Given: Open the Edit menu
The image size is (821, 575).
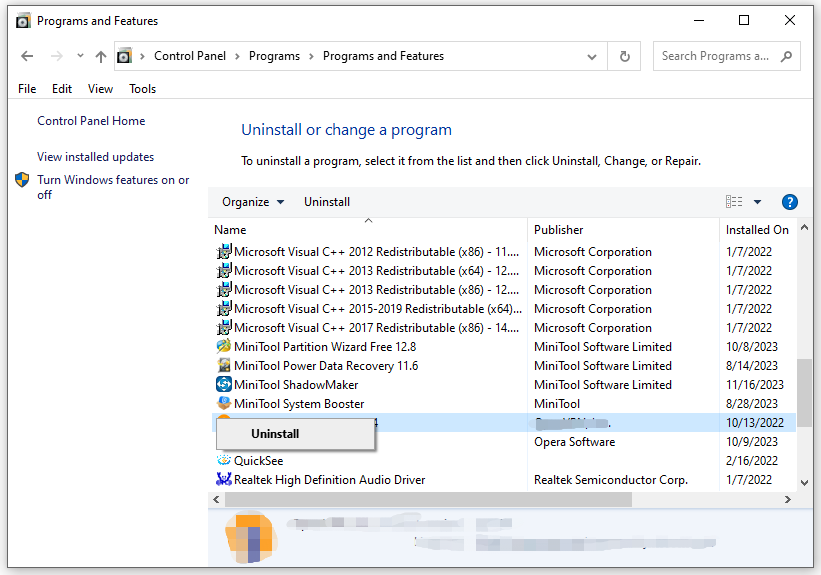Looking at the screenshot, I should tap(62, 89).
